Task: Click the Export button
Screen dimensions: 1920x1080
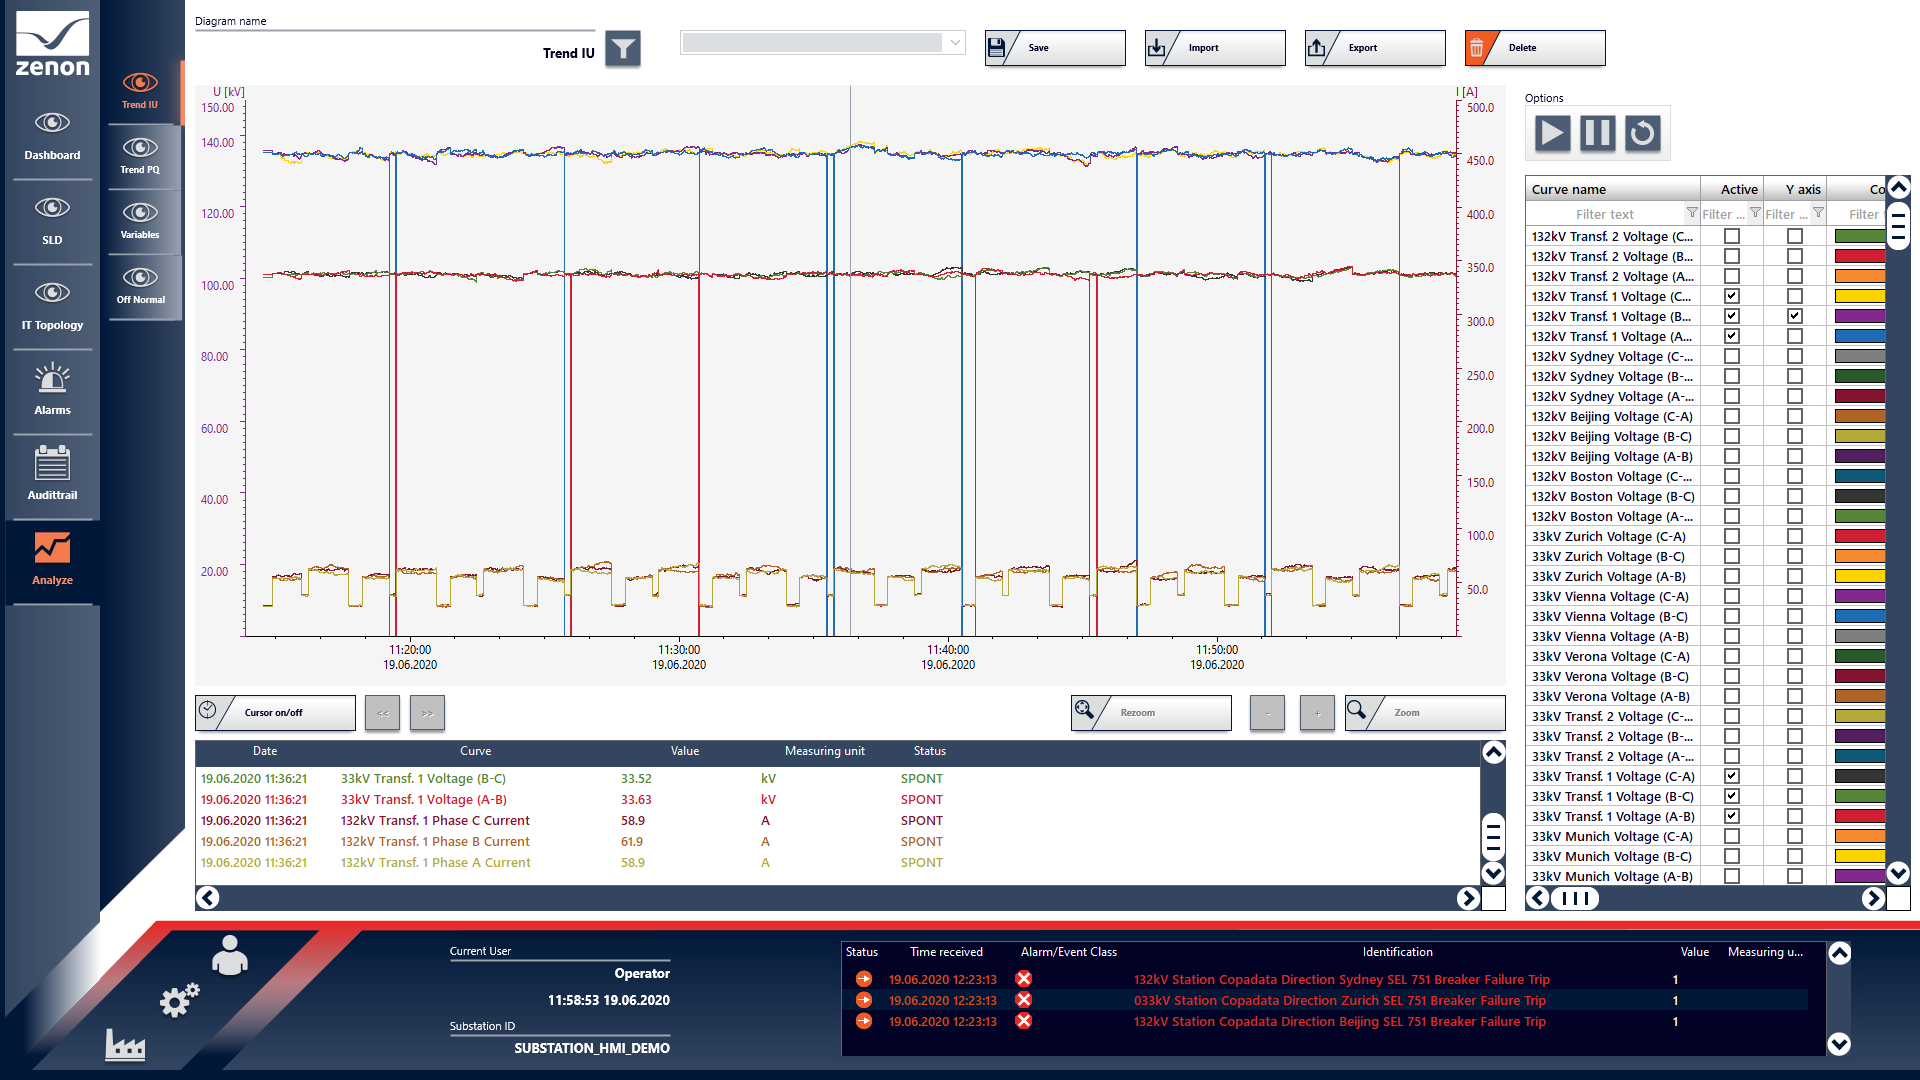Action: point(1375,48)
